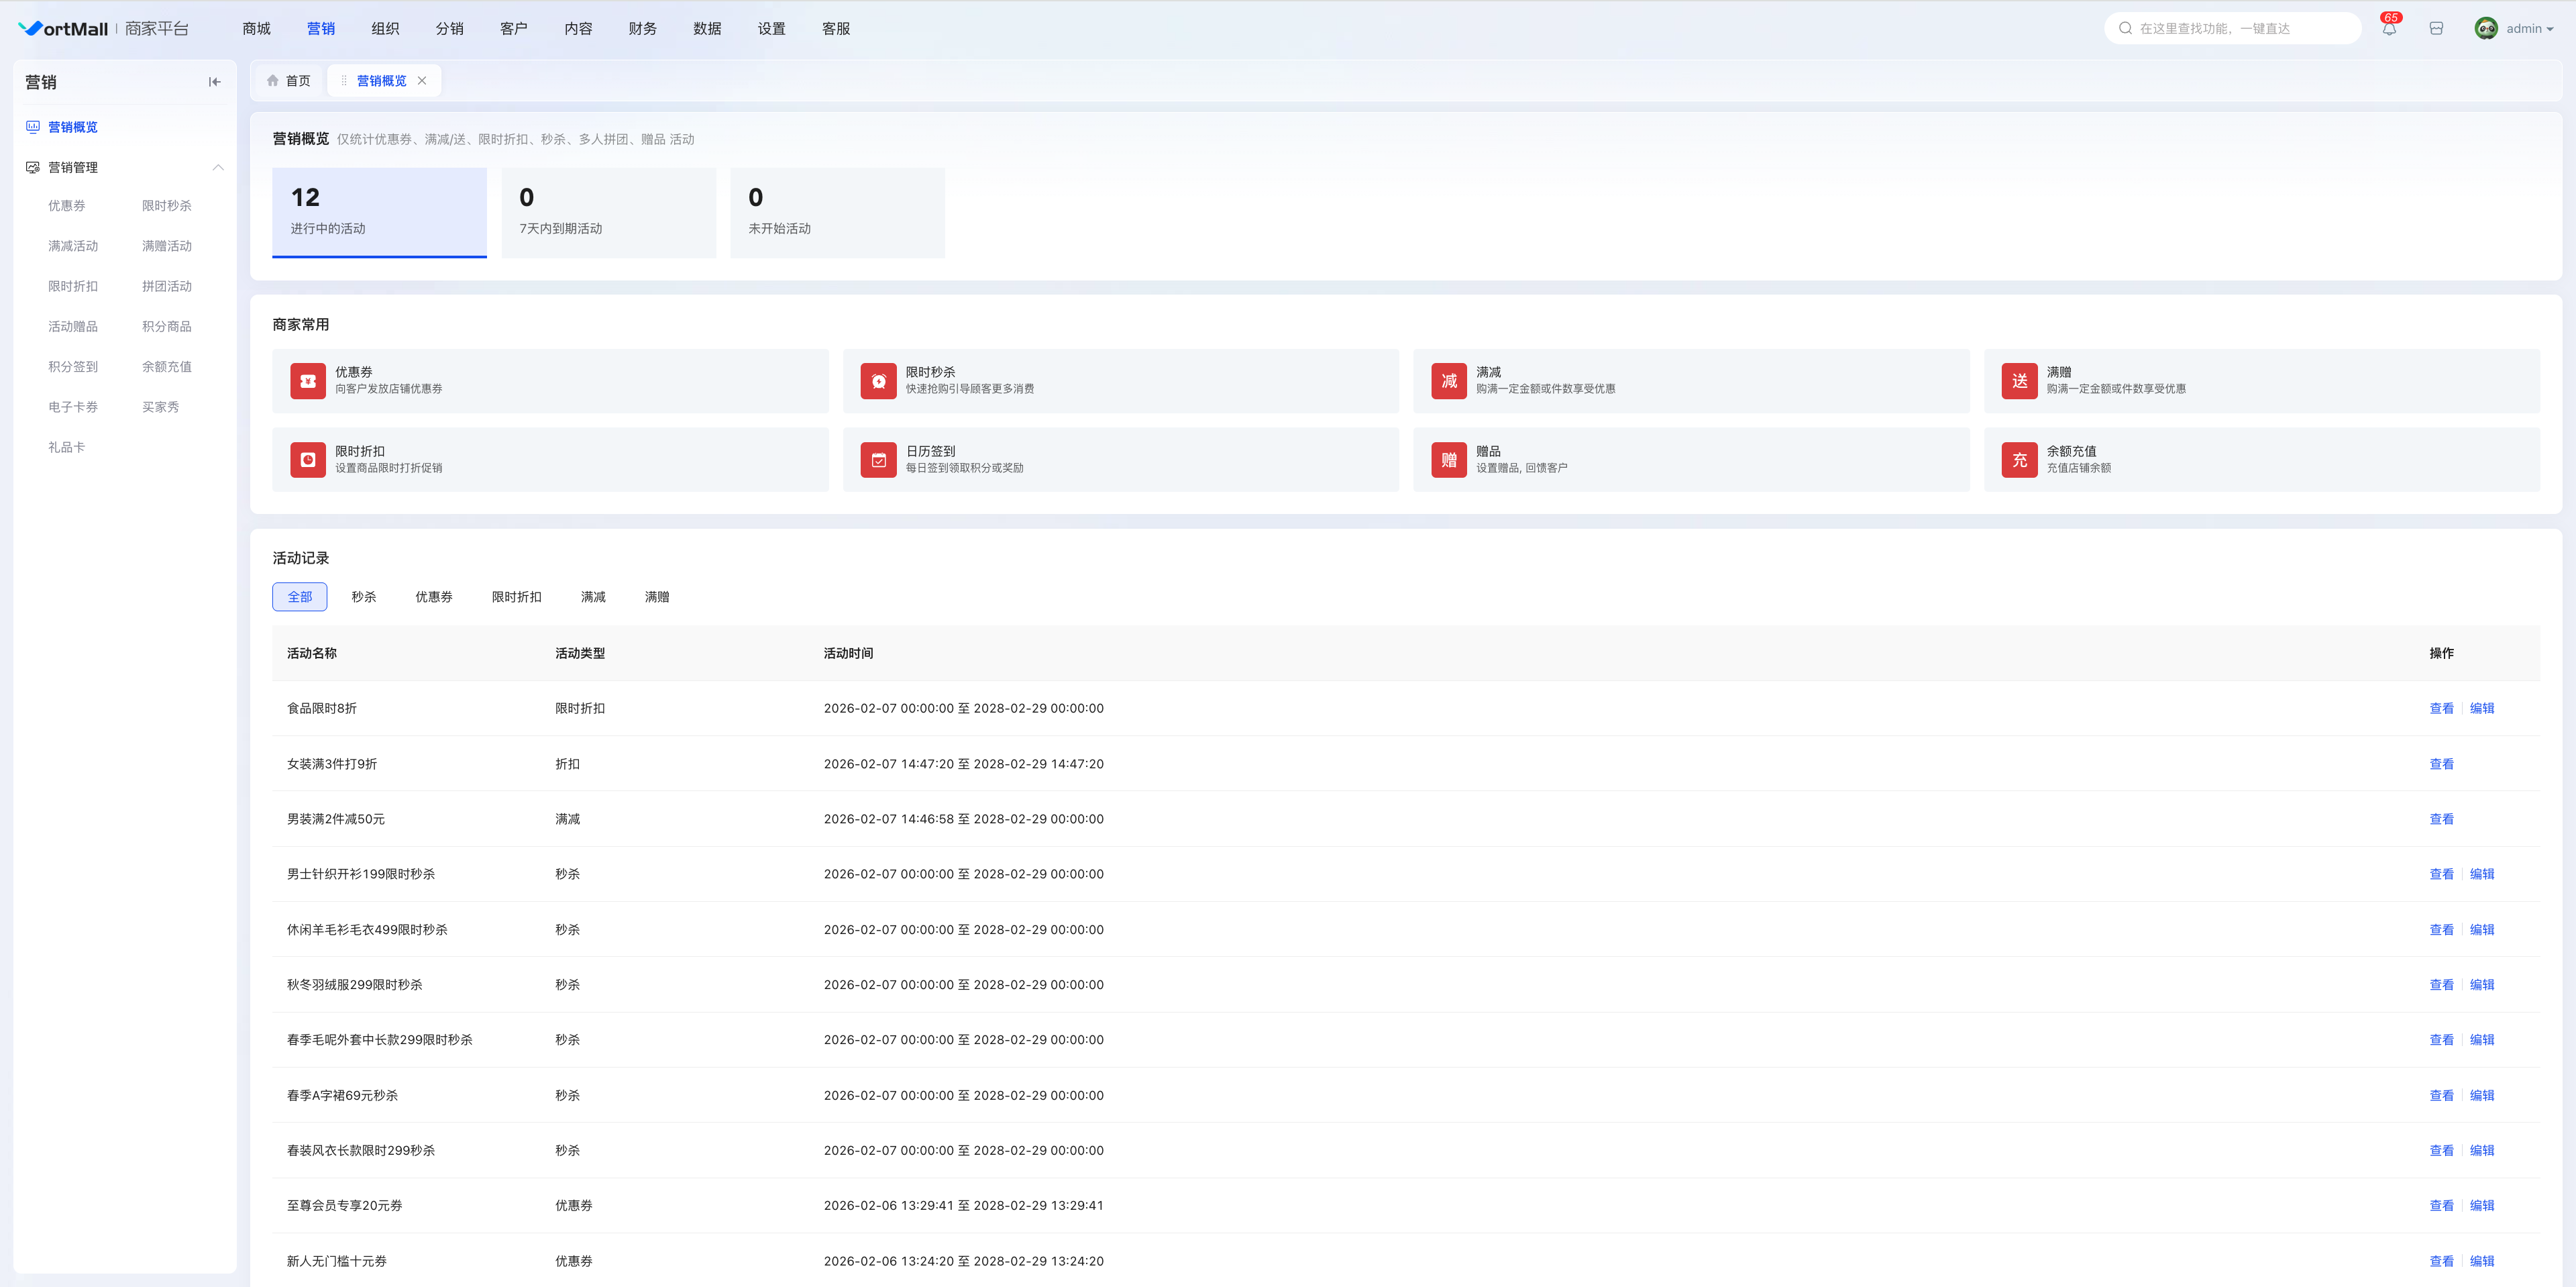
Task: Click the 余额充值 red 充 icon
Action: (x=2019, y=460)
